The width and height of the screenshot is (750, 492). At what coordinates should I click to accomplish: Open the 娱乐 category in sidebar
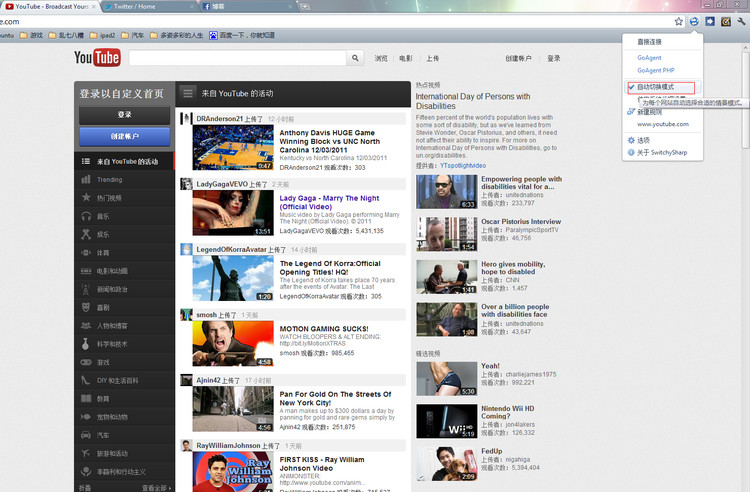coord(124,234)
